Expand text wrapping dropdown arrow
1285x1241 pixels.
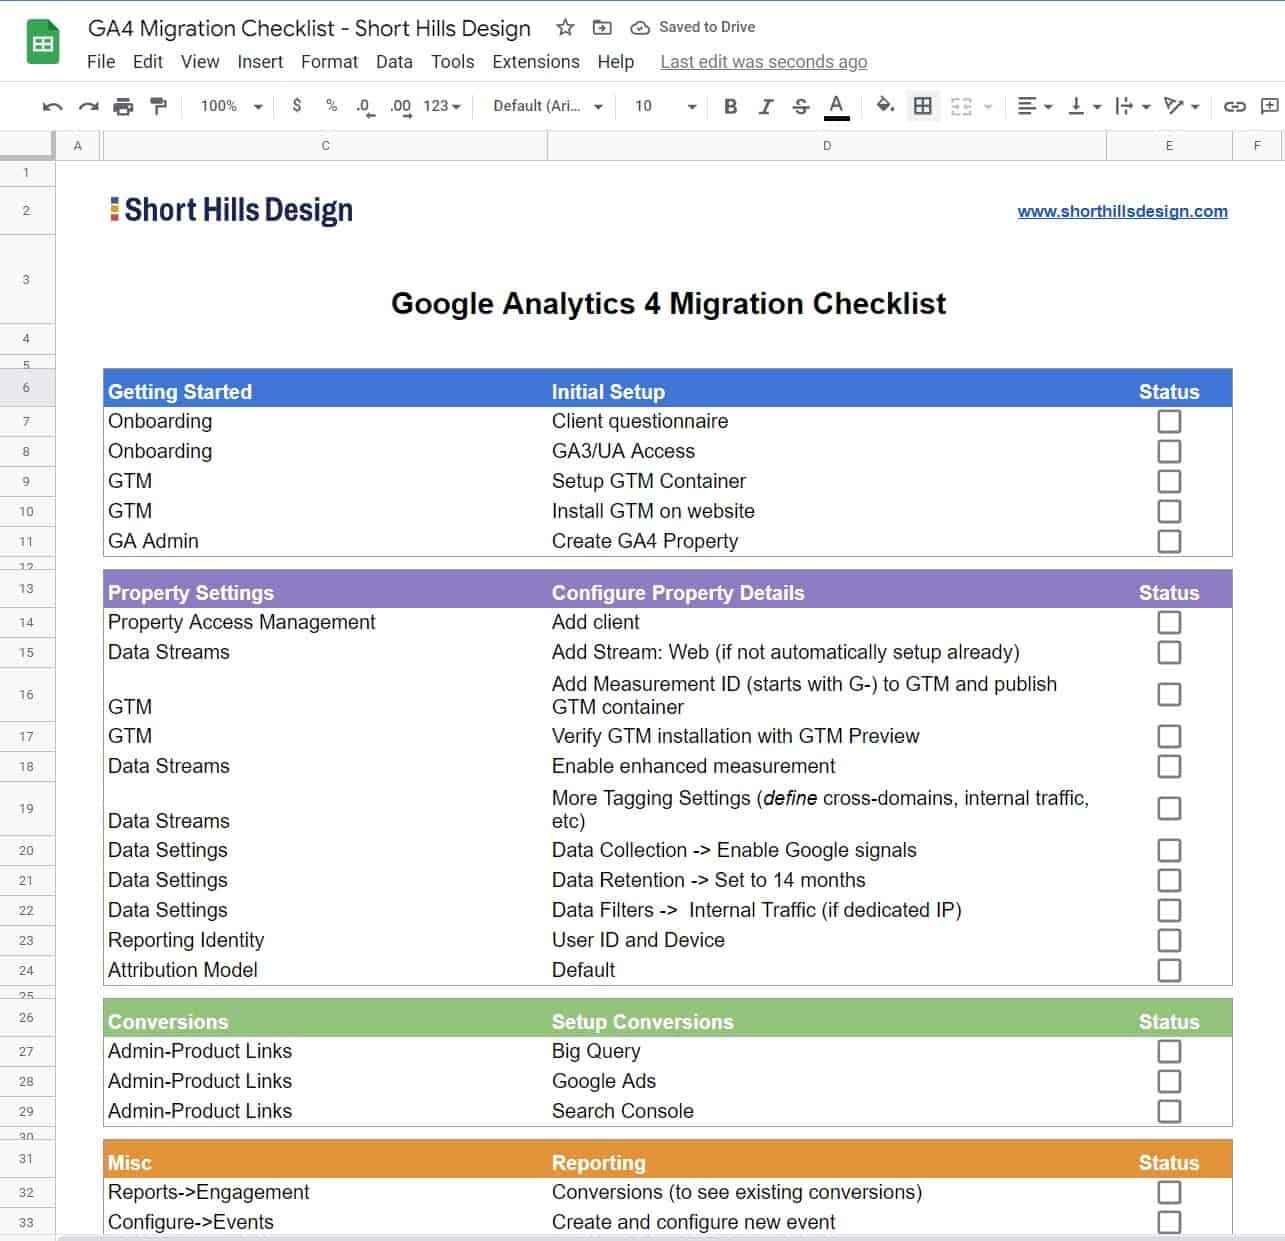coord(1146,106)
